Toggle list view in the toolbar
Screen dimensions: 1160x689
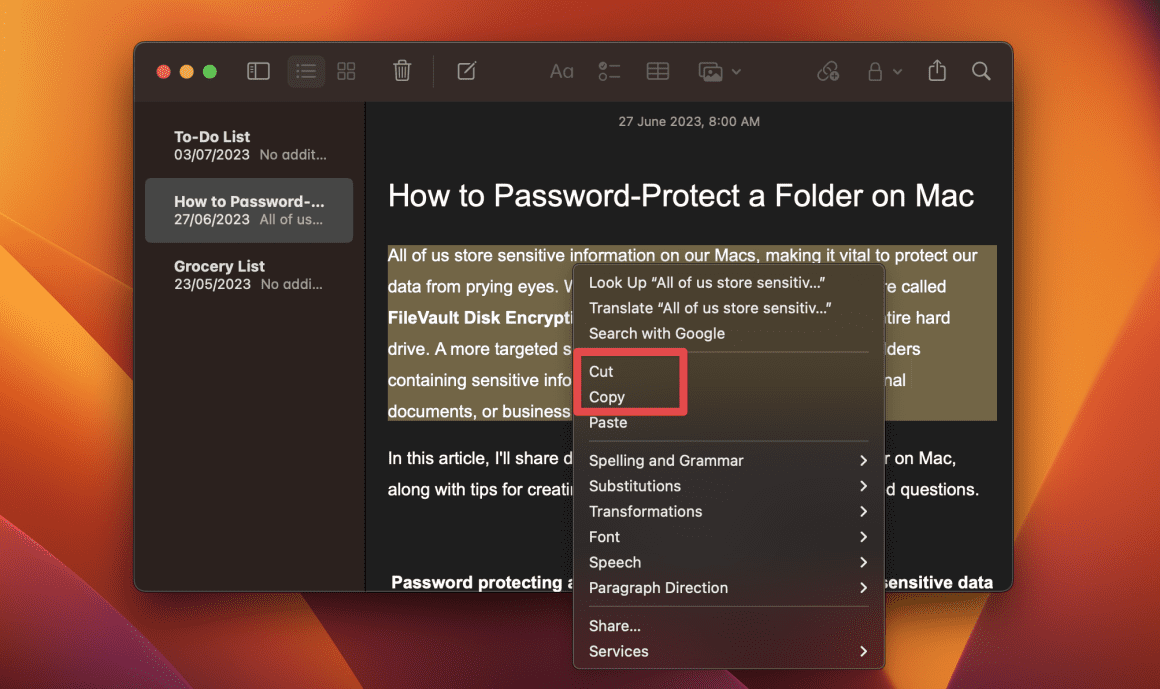306,71
